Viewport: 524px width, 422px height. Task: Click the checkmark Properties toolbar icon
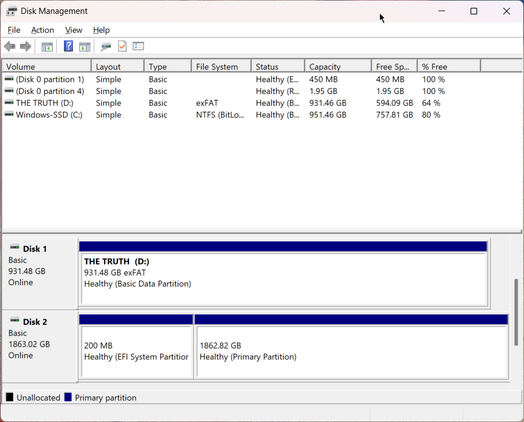point(122,46)
